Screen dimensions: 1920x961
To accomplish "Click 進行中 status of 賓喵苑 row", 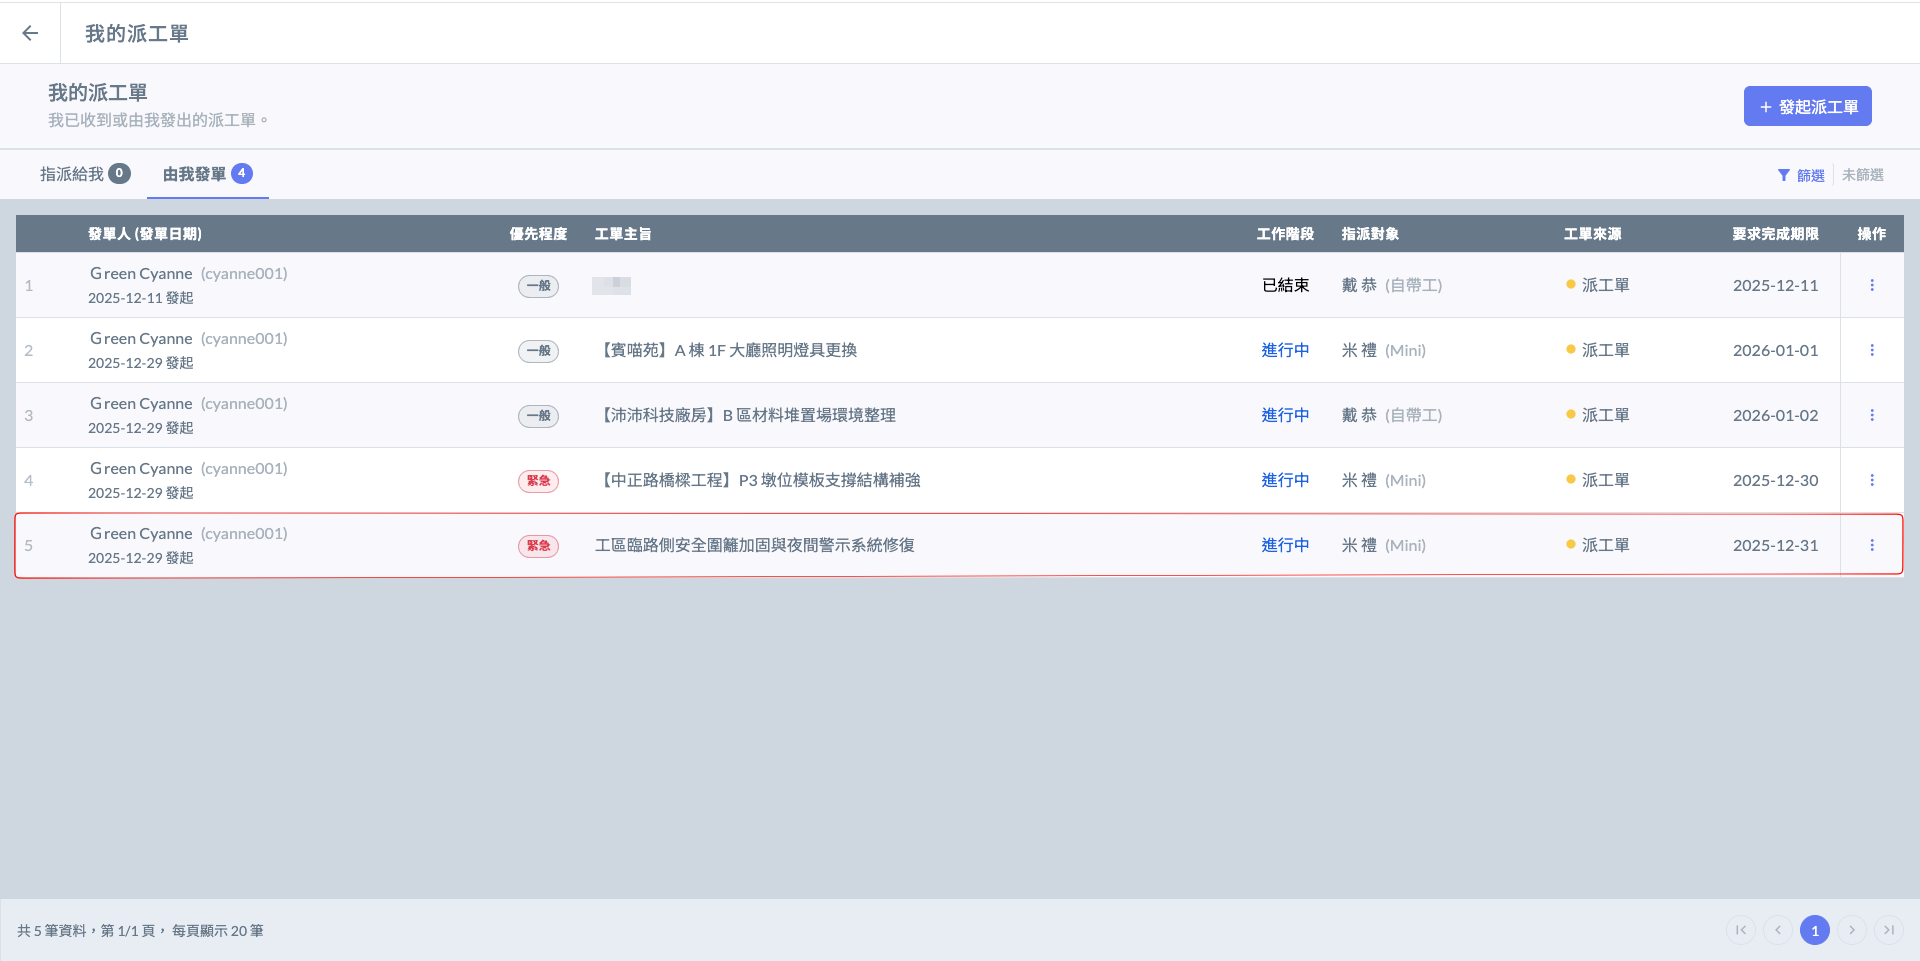I will 1285,350.
